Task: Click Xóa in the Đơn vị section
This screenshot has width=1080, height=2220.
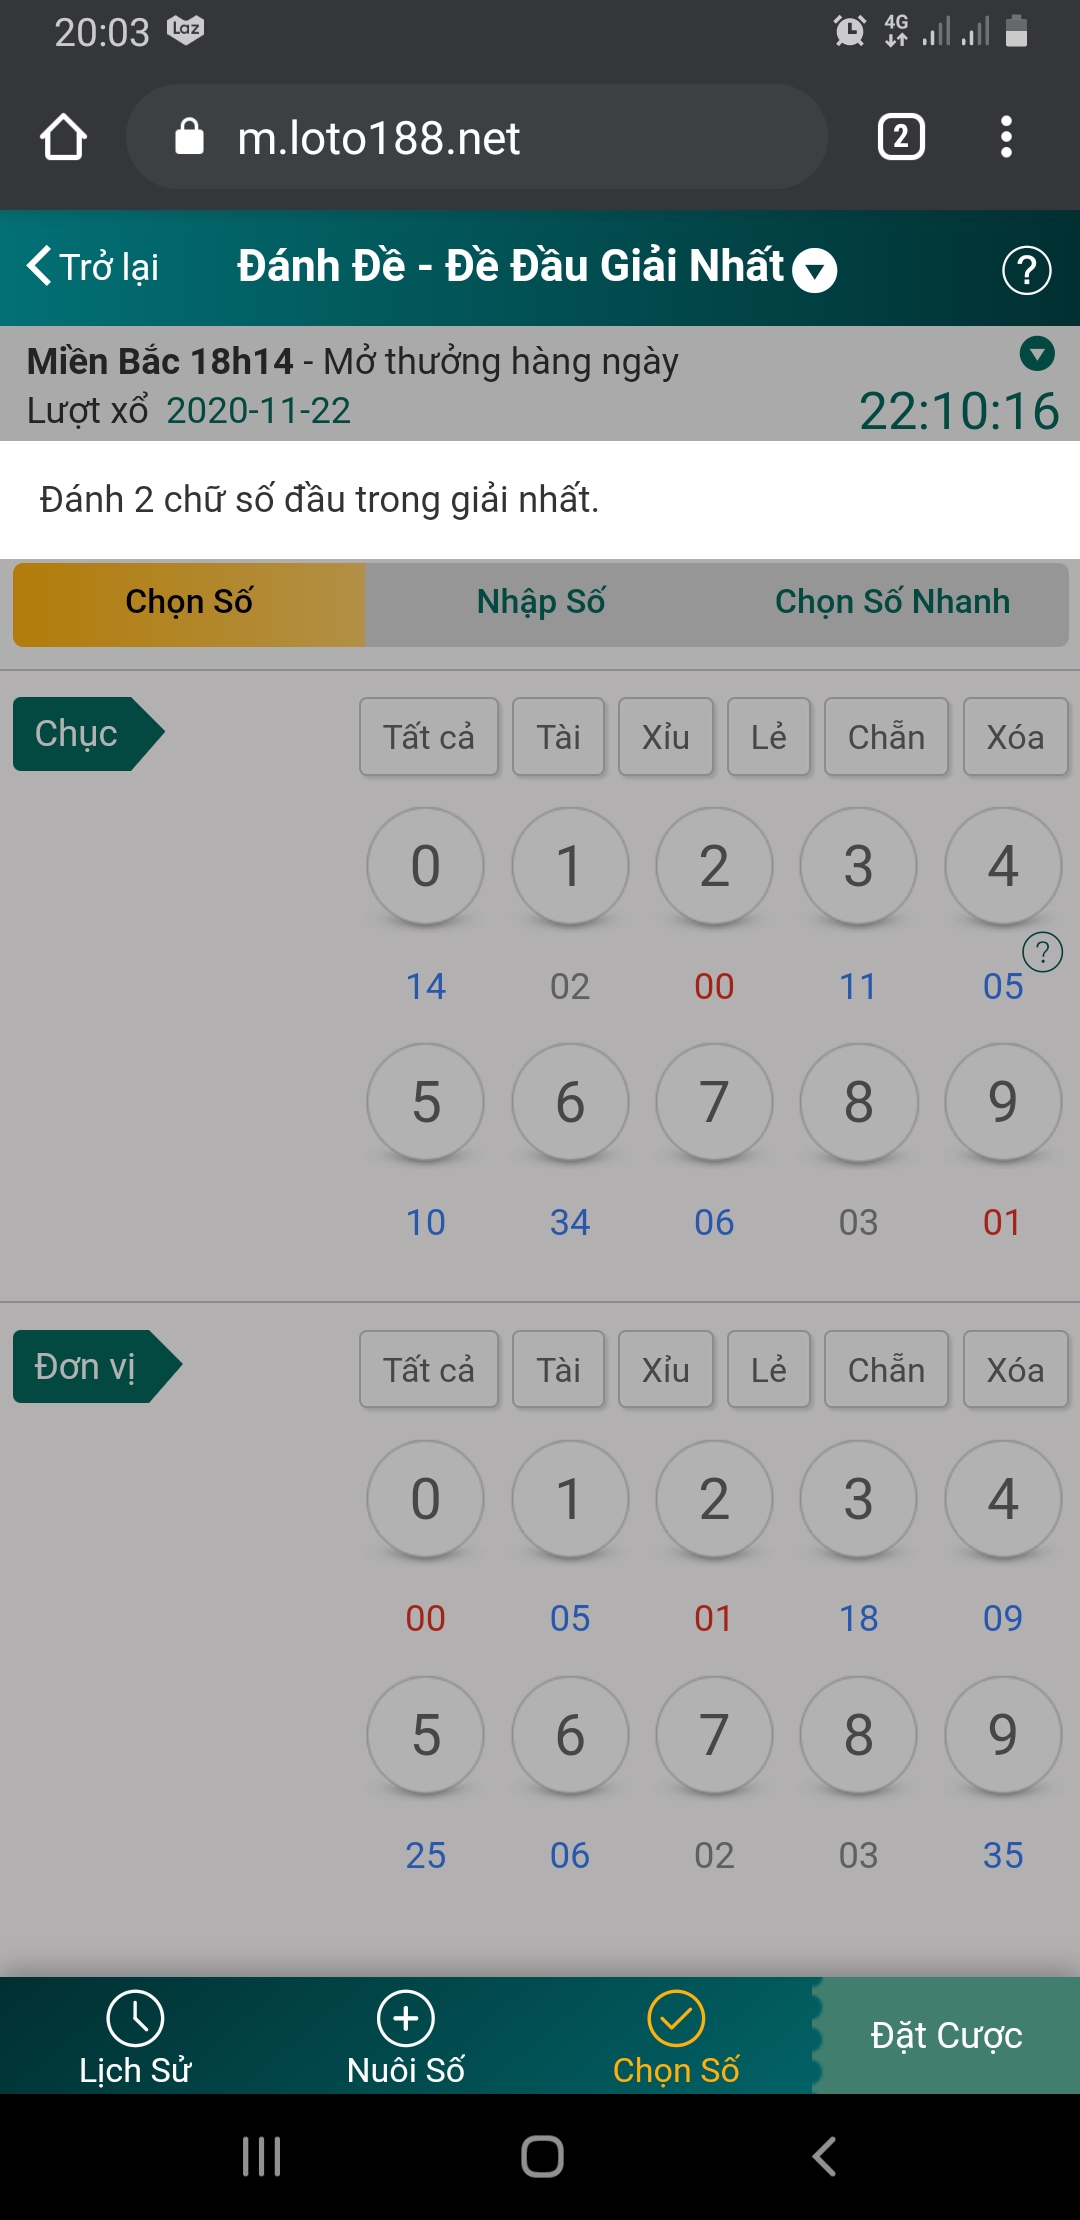Action: coord(1015,1370)
